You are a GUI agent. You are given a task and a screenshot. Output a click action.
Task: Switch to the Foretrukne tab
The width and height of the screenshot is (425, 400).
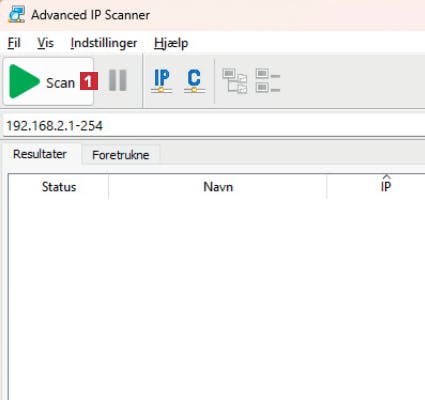point(120,155)
